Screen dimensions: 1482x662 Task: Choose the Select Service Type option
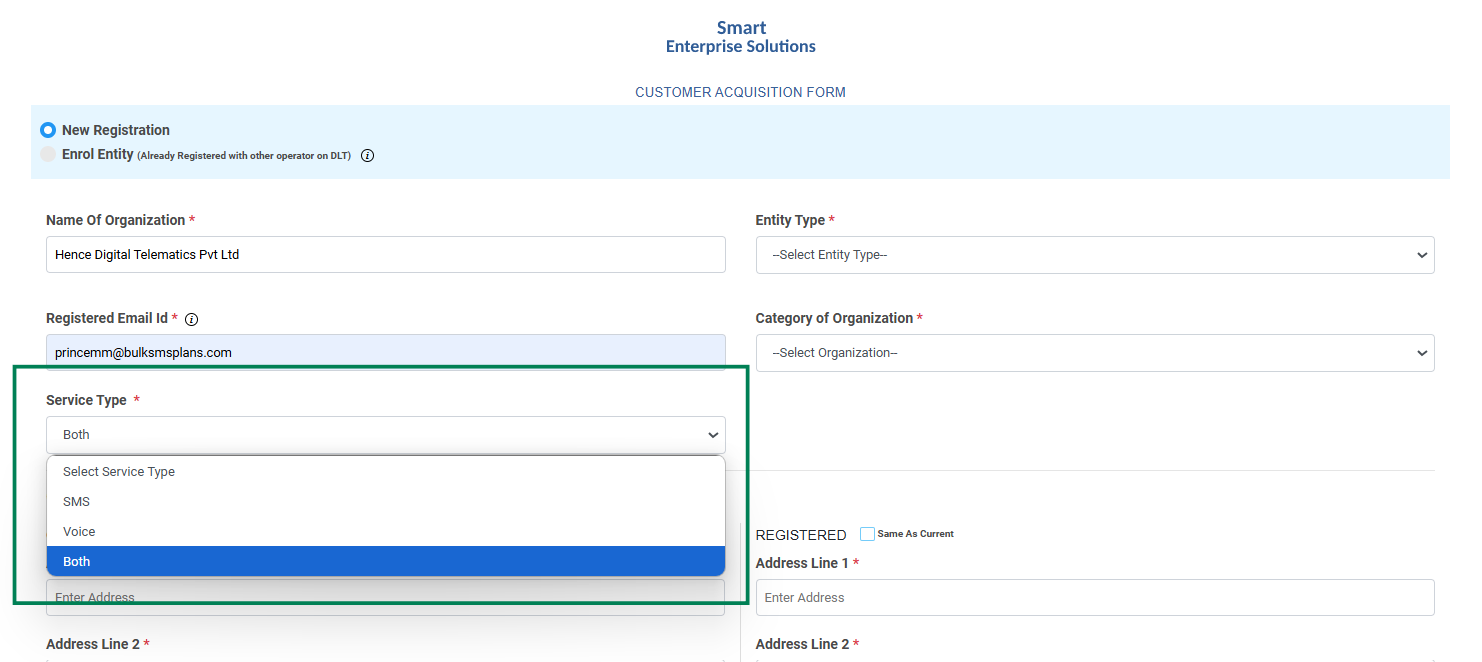point(386,471)
